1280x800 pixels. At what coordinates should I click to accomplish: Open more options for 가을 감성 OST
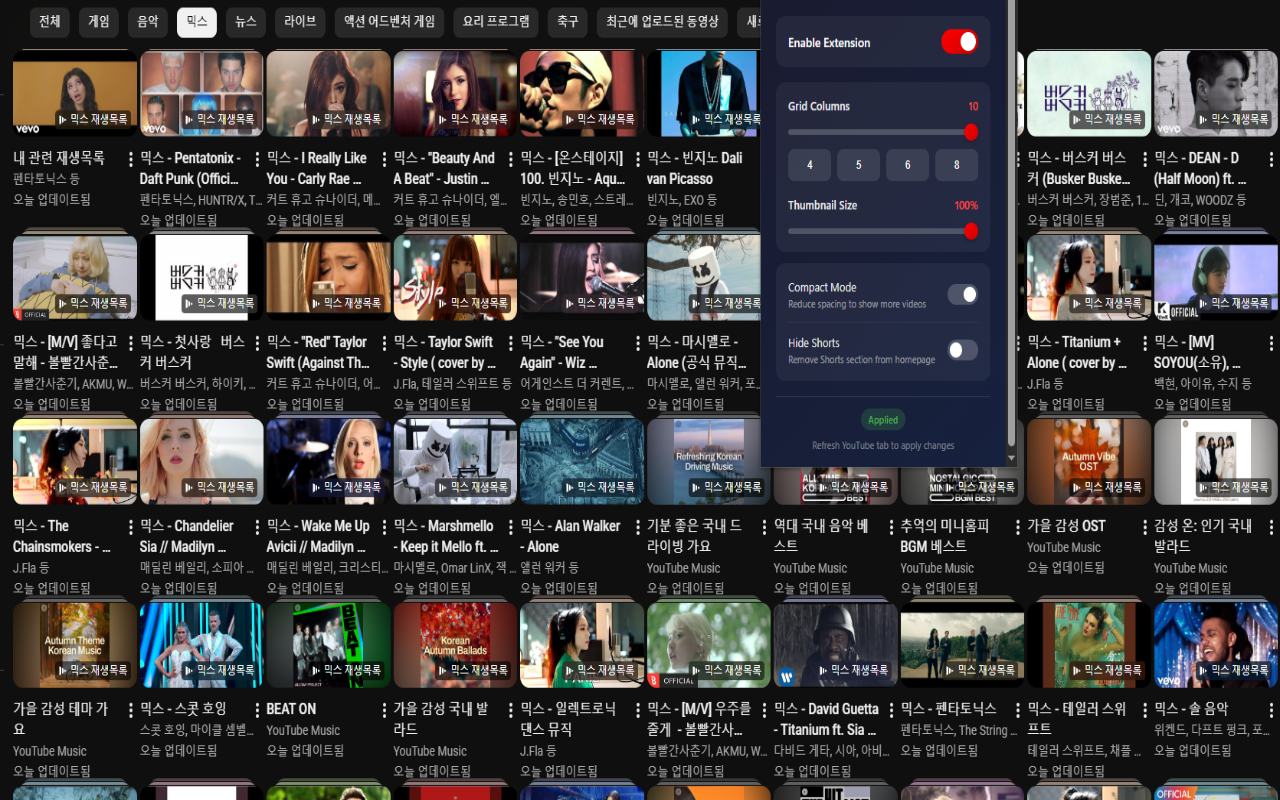(1146, 527)
